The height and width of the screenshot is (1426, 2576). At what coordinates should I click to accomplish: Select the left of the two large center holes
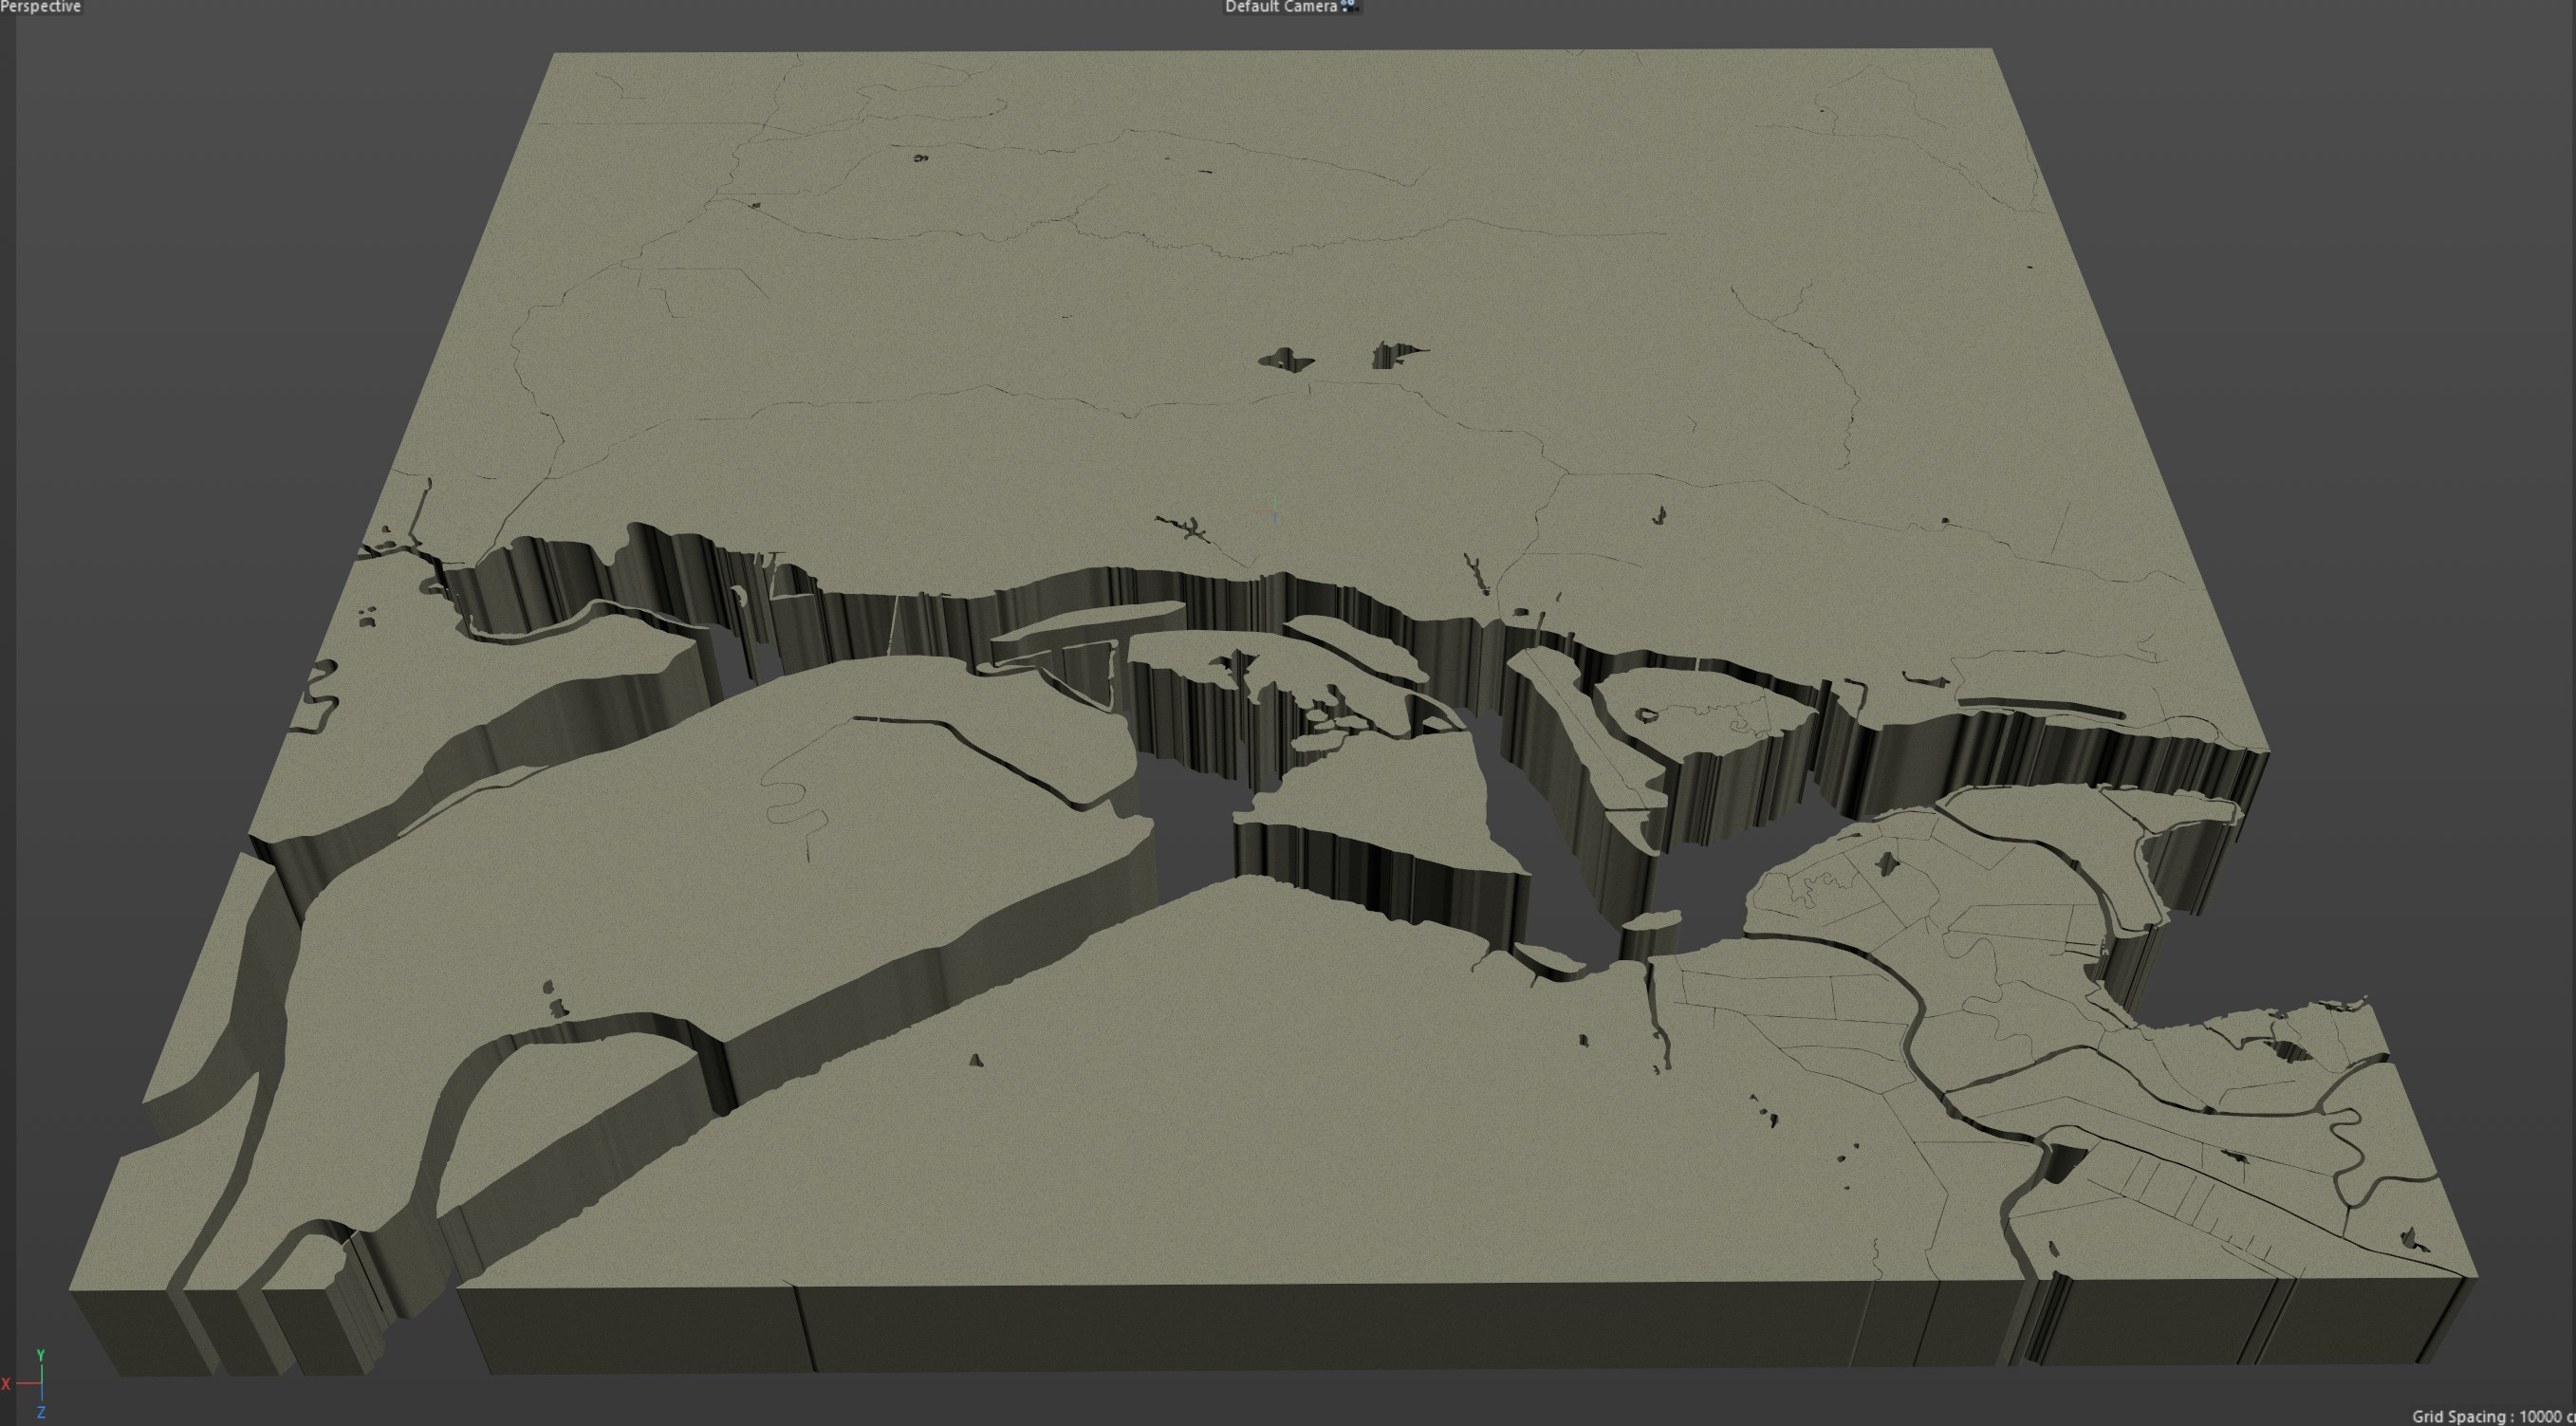[1285, 360]
